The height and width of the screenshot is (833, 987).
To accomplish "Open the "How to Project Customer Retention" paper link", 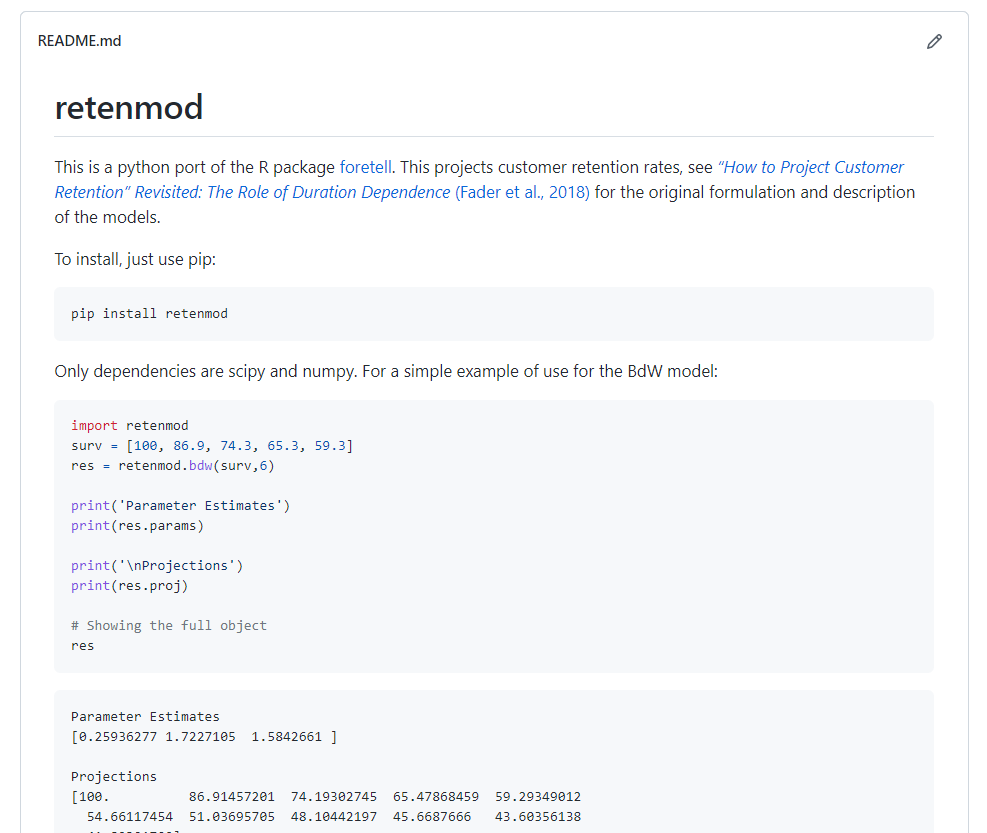I will (810, 167).
